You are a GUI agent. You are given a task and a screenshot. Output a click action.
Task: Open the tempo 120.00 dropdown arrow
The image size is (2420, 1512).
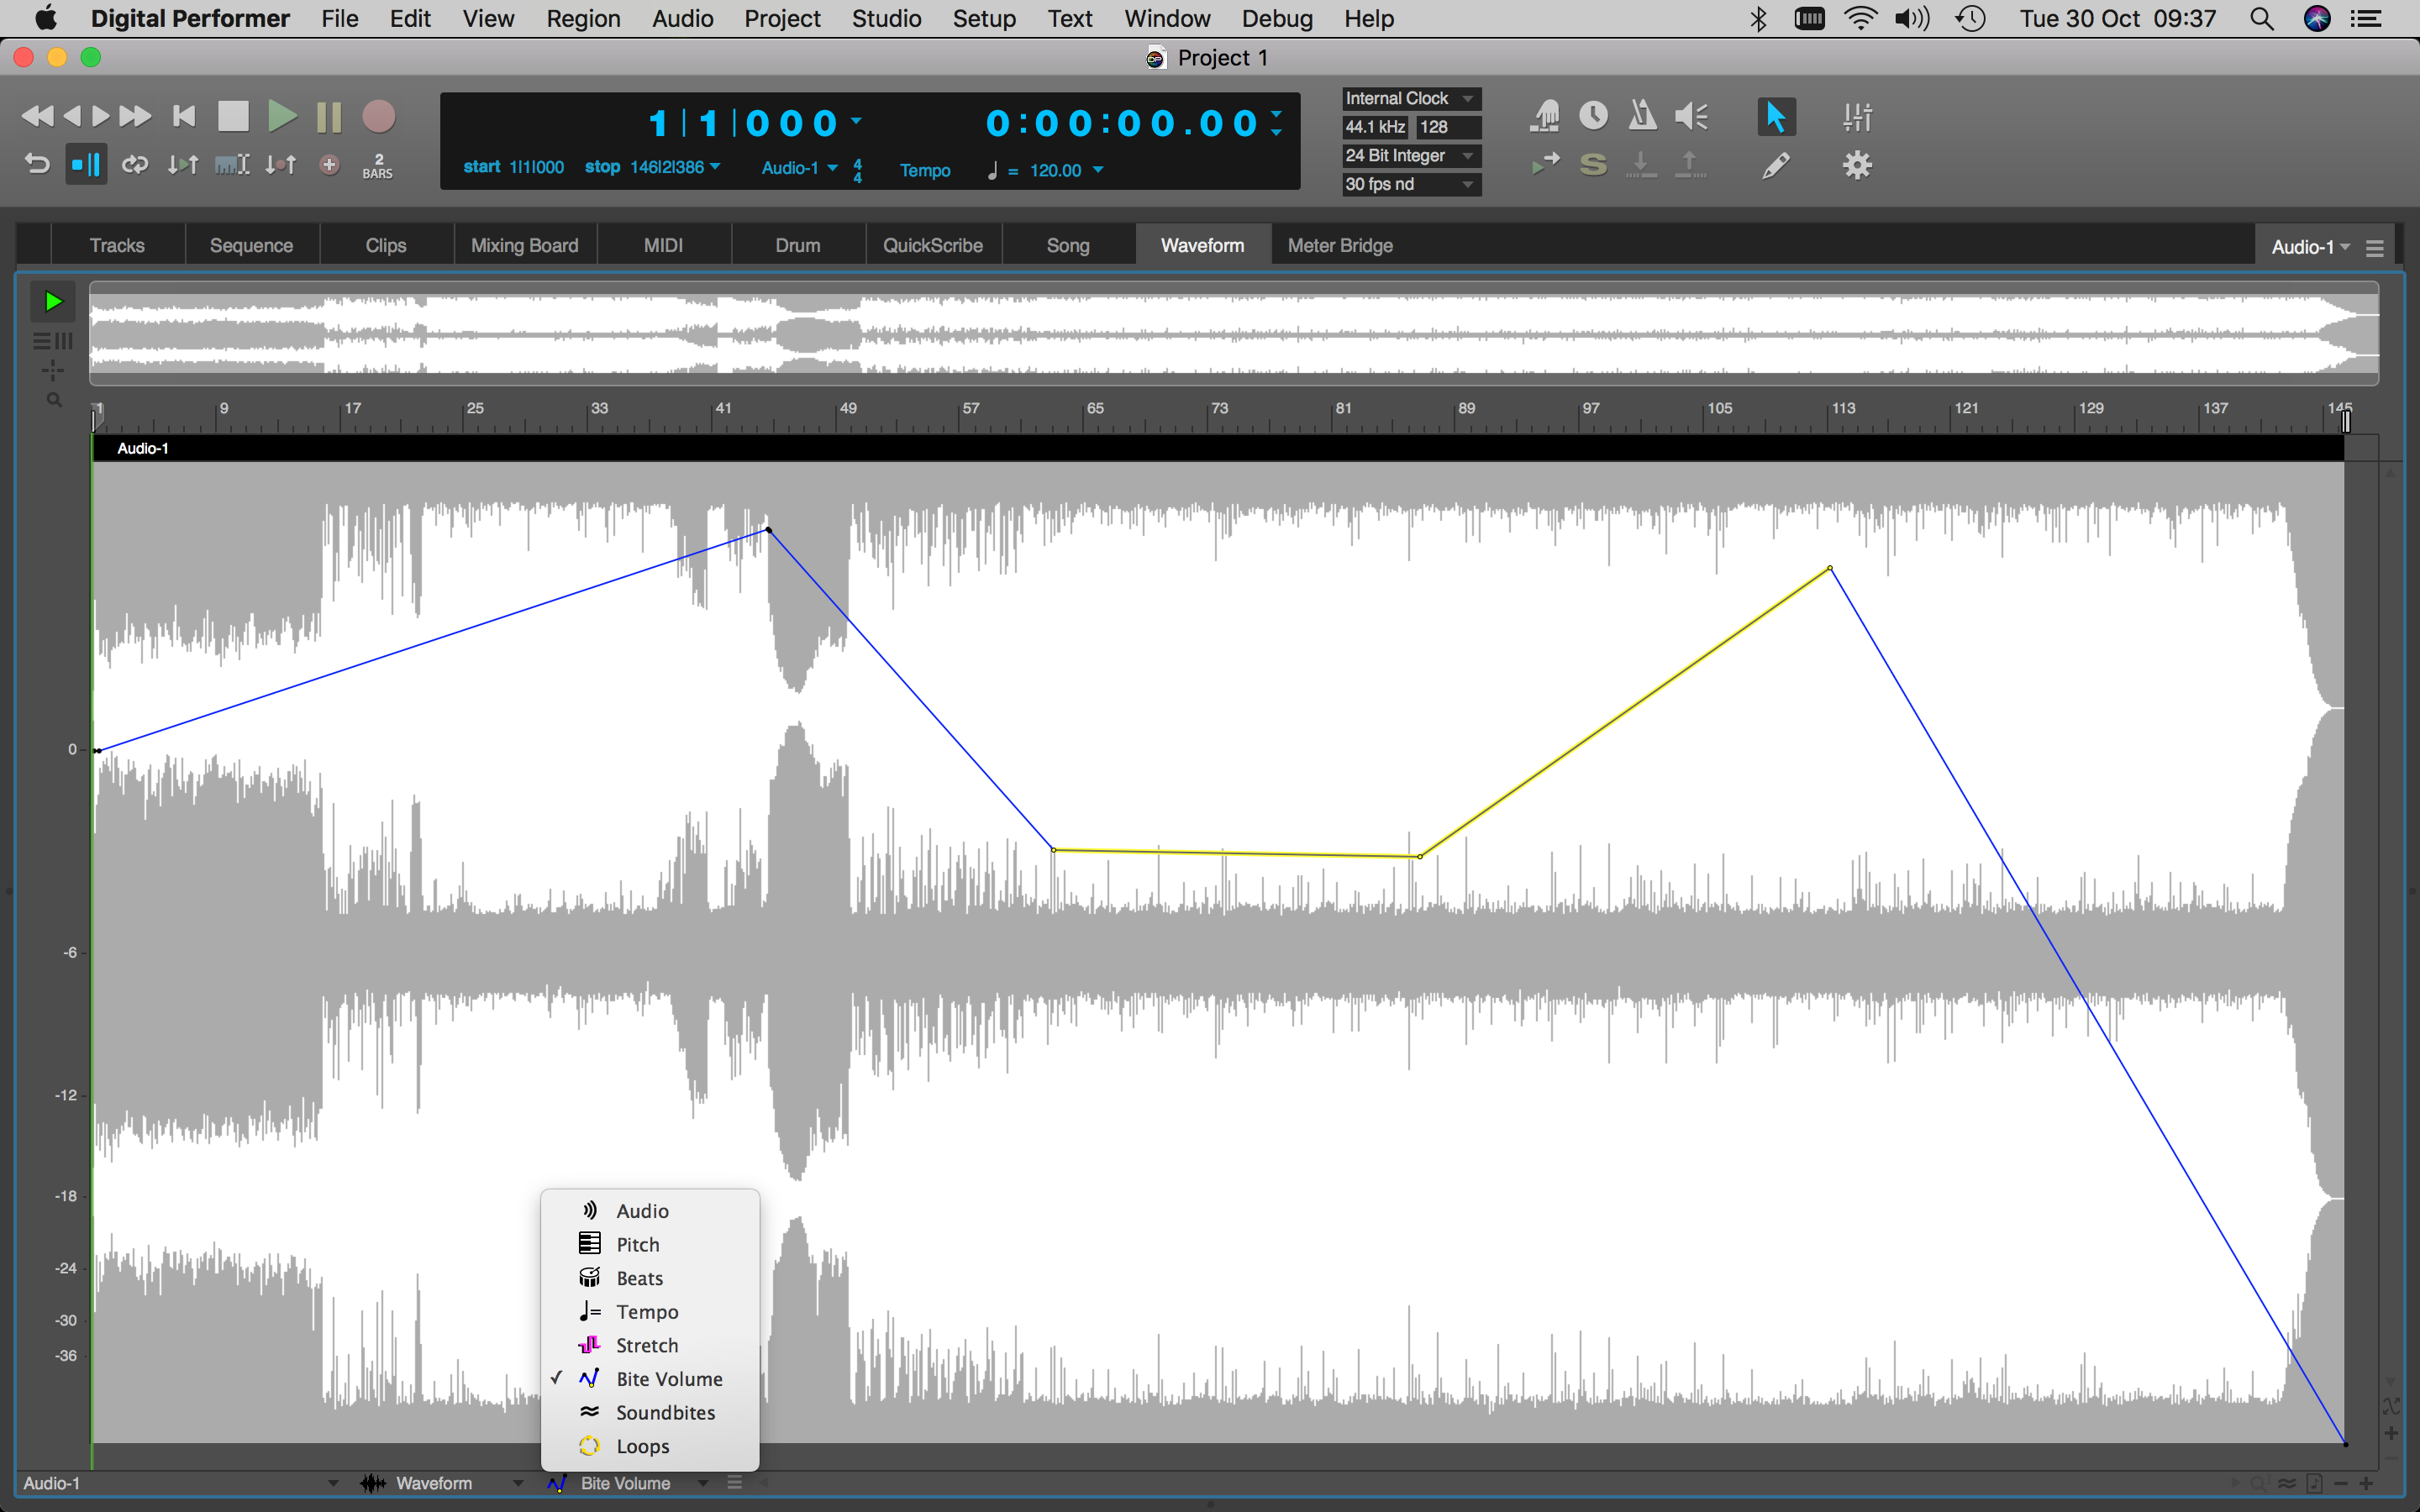1098,170
